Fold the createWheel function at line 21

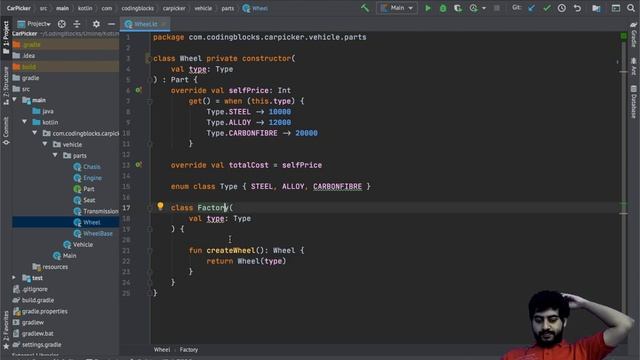150,250
